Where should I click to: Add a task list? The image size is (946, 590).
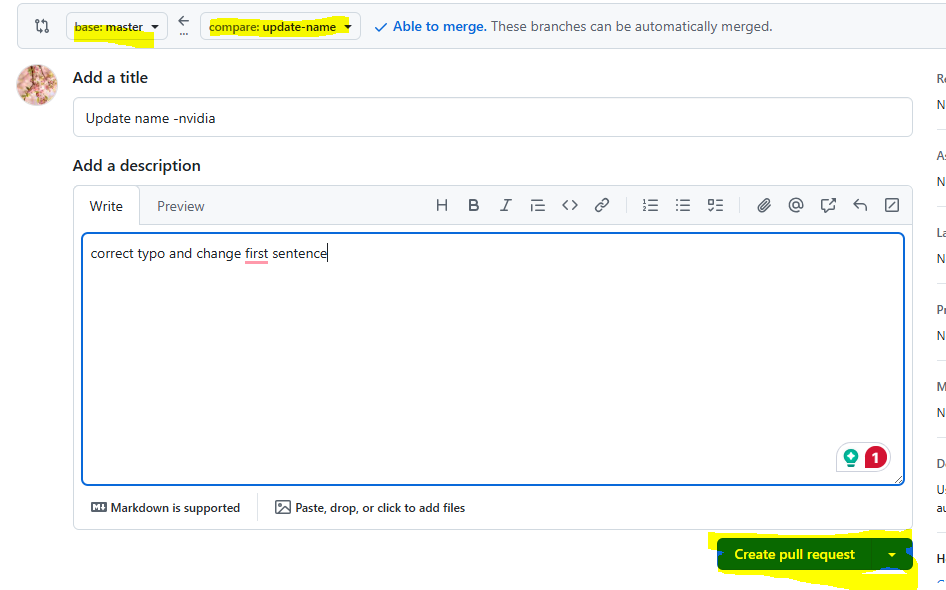pyautogui.click(x=714, y=205)
